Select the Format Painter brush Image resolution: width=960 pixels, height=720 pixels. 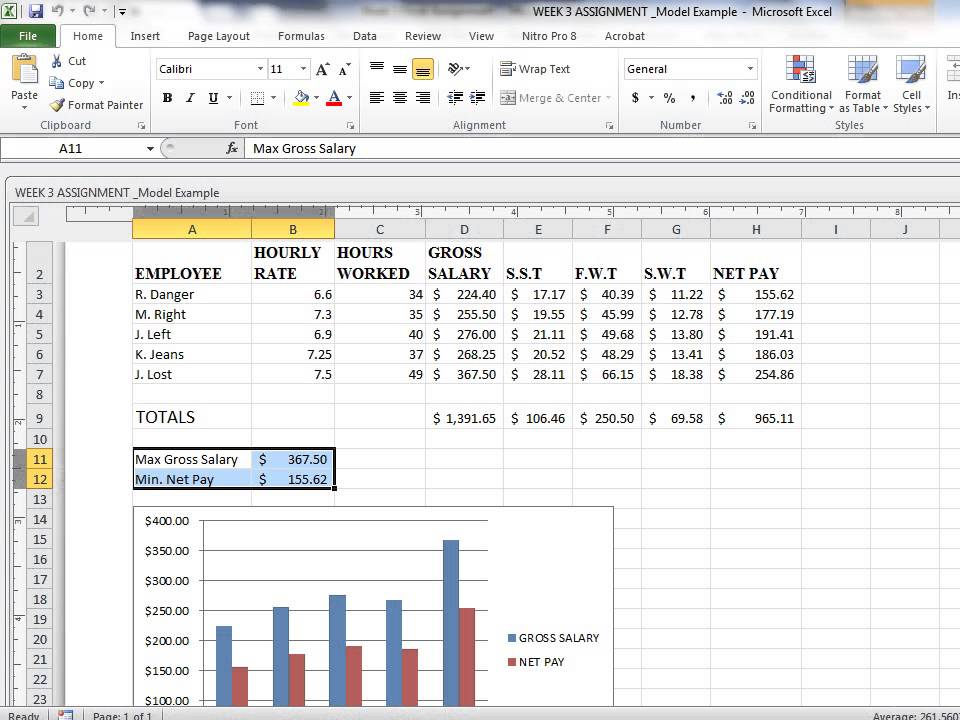pos(57,105)
